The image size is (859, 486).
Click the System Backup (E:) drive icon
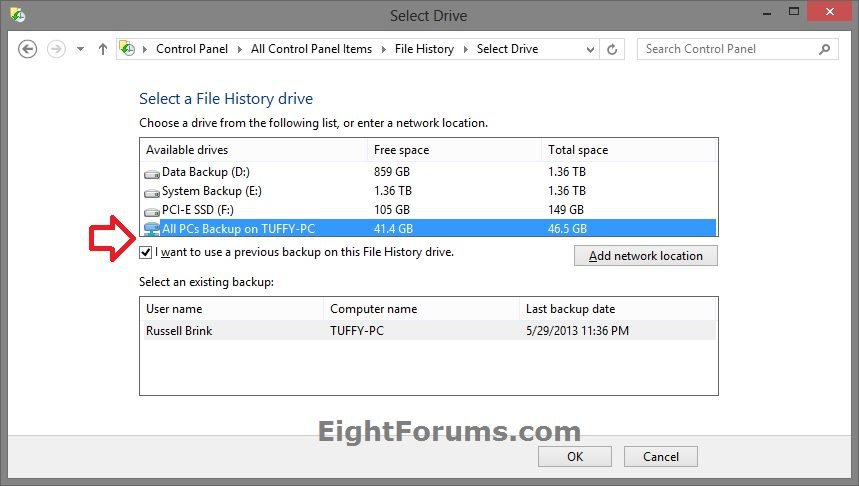151,191
